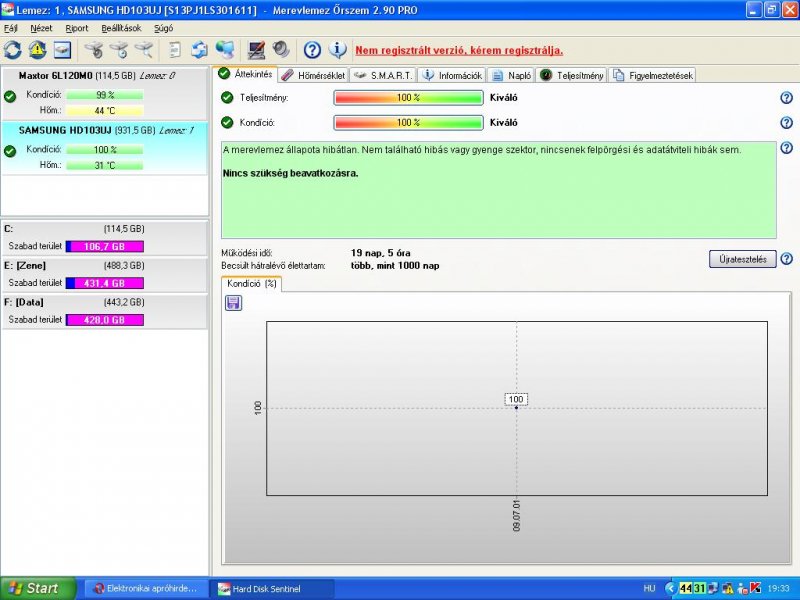Click the 44 temperature tray icon

[x=686, y=588]
